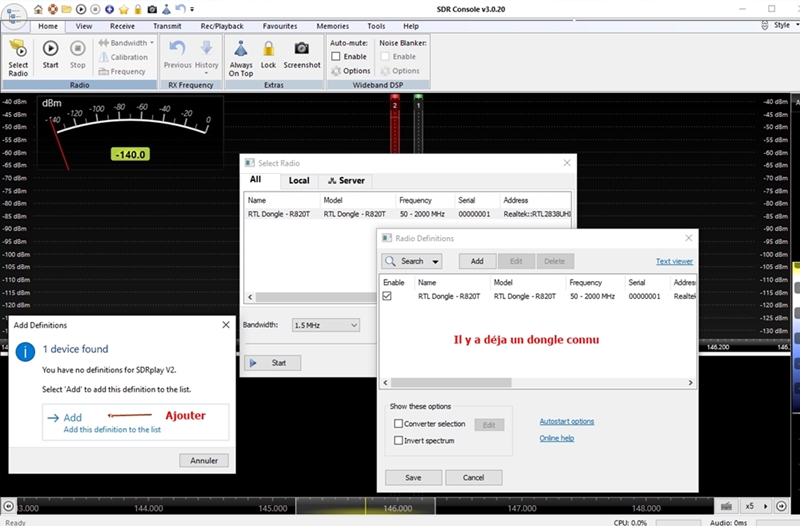Open Autostart options link
The width and height of the screenshot is (800, 526).
pyautogui.click(x=566, y=421)
